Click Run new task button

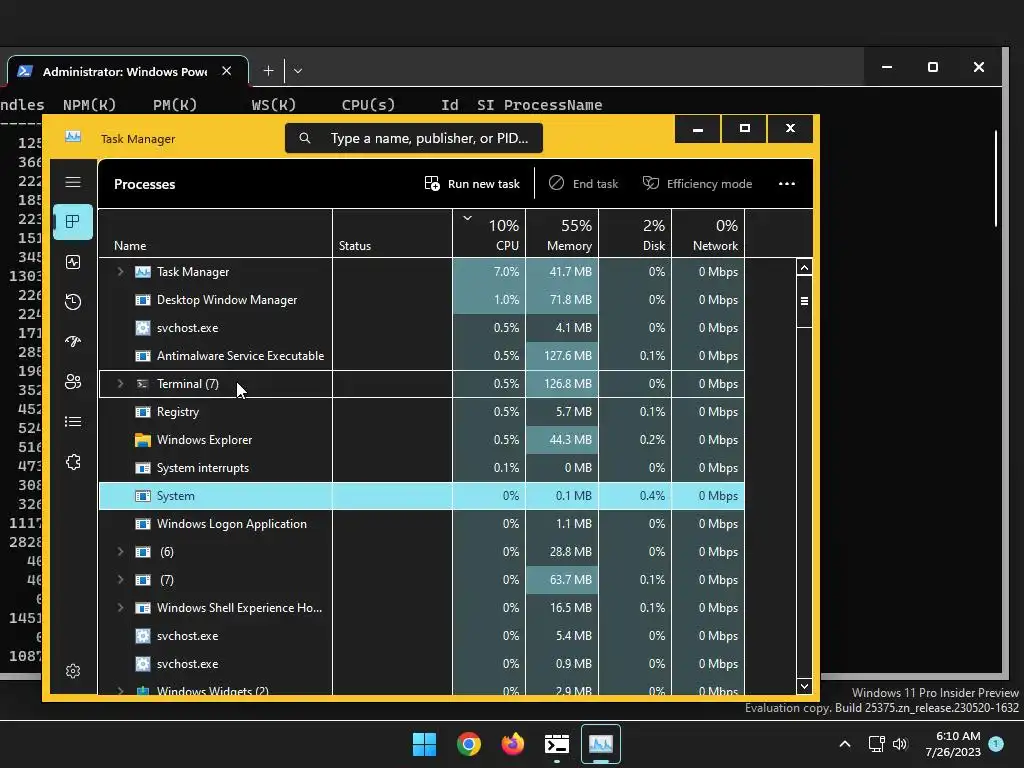(x=472, y=184)
